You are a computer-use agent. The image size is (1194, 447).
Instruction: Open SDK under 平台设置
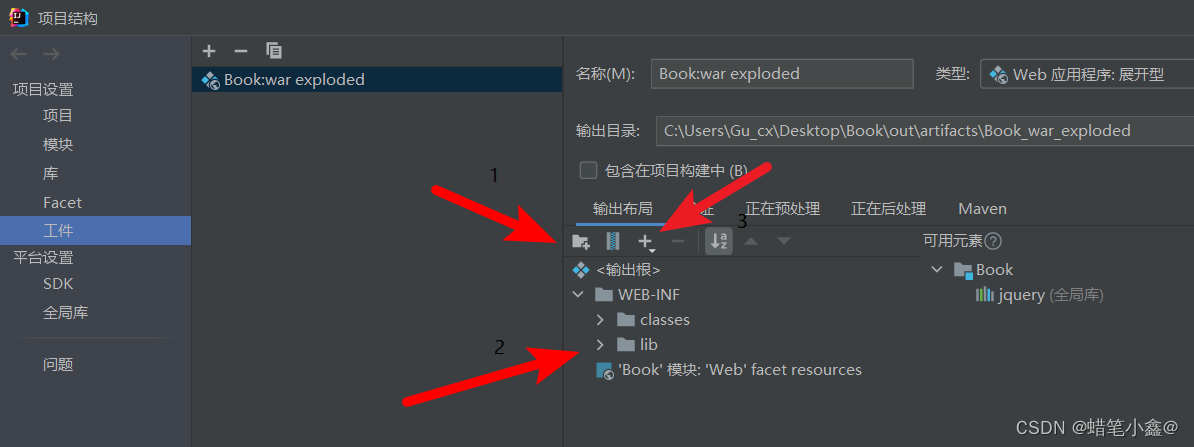coord(58,284)
